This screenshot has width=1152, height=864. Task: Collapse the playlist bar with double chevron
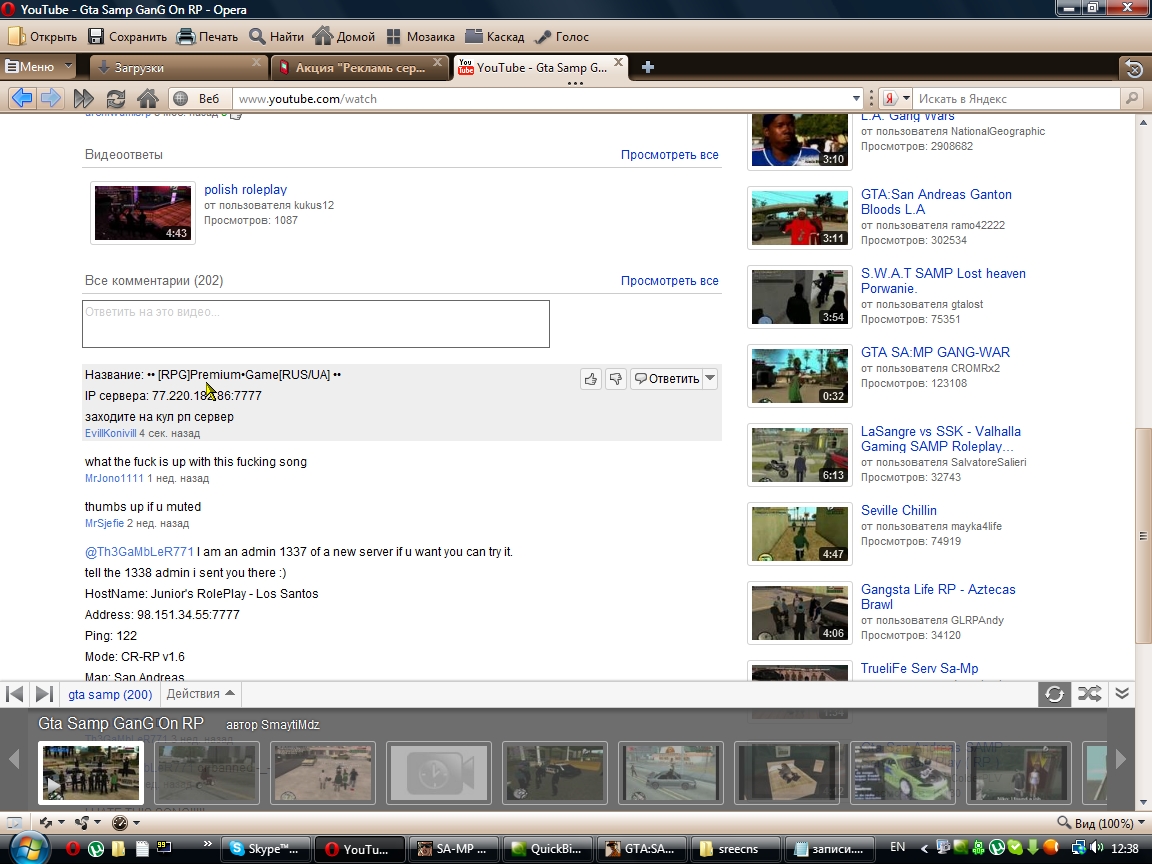click(x=1122, y=694)
